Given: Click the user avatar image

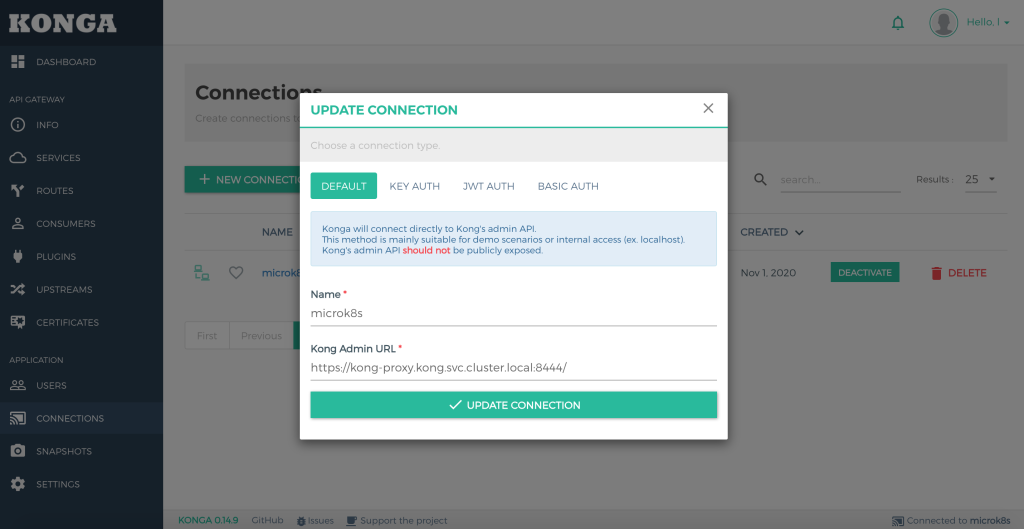Looking at the screenshot, I should click(x=943, y=23).
